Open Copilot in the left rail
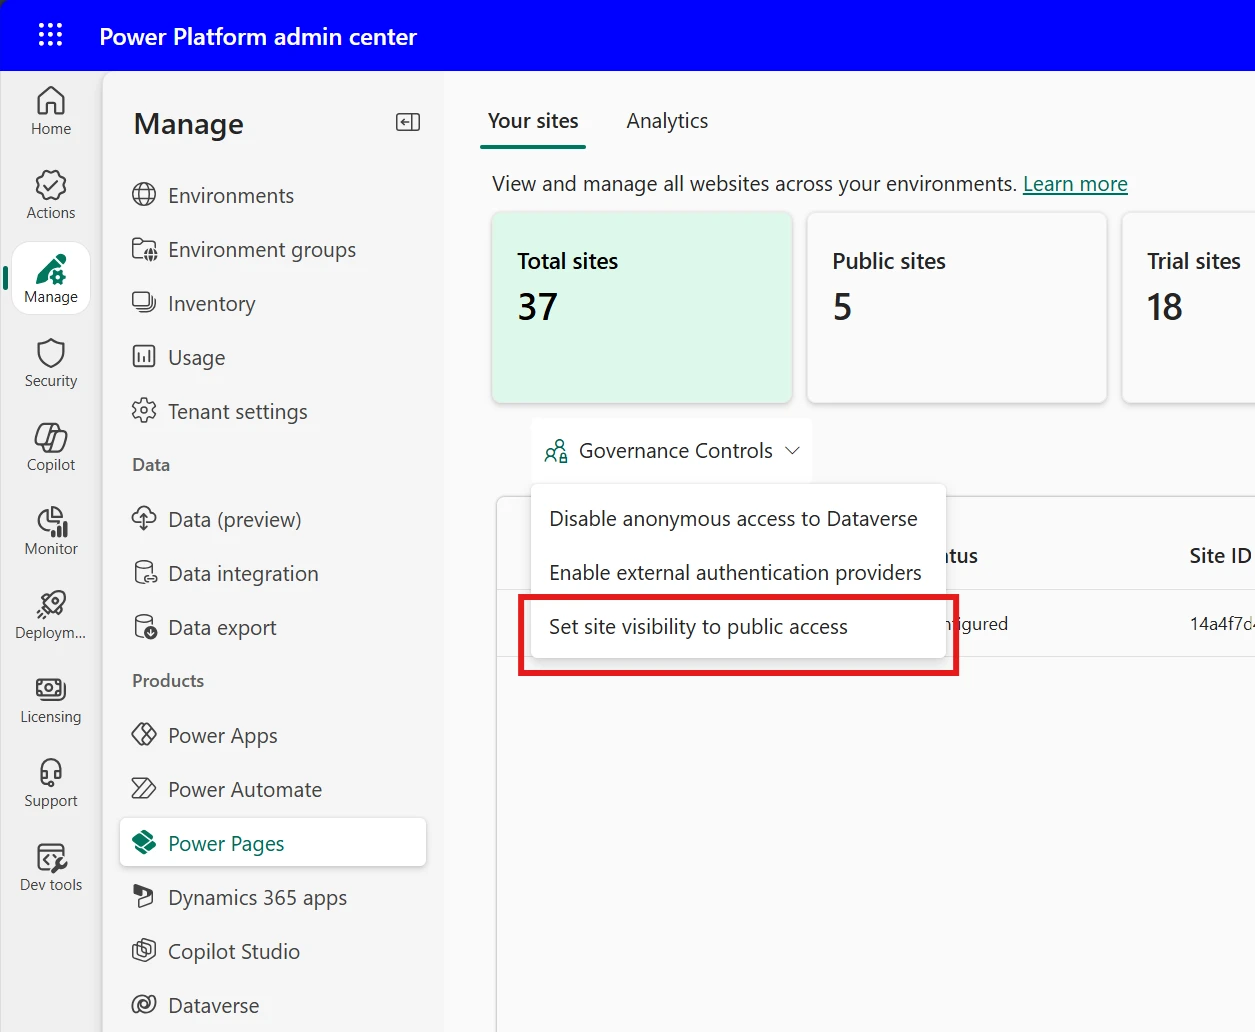 [51, 447]
